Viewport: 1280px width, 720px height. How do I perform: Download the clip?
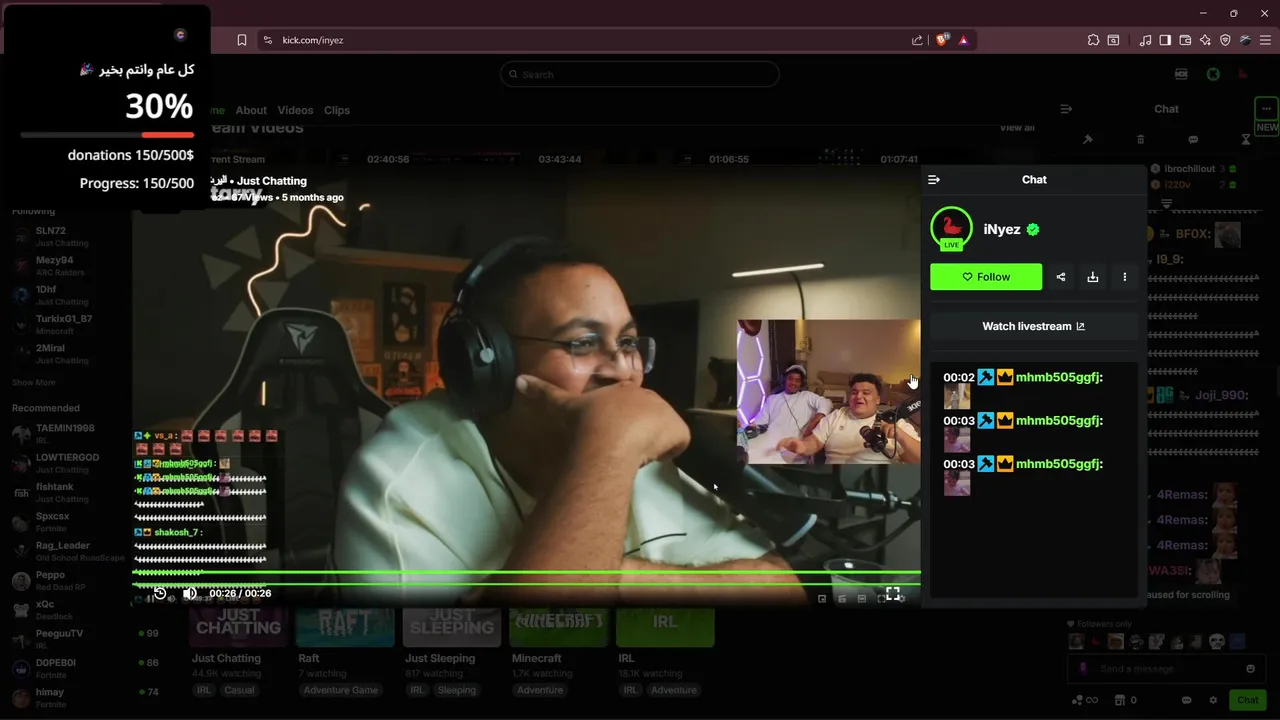1093,277
